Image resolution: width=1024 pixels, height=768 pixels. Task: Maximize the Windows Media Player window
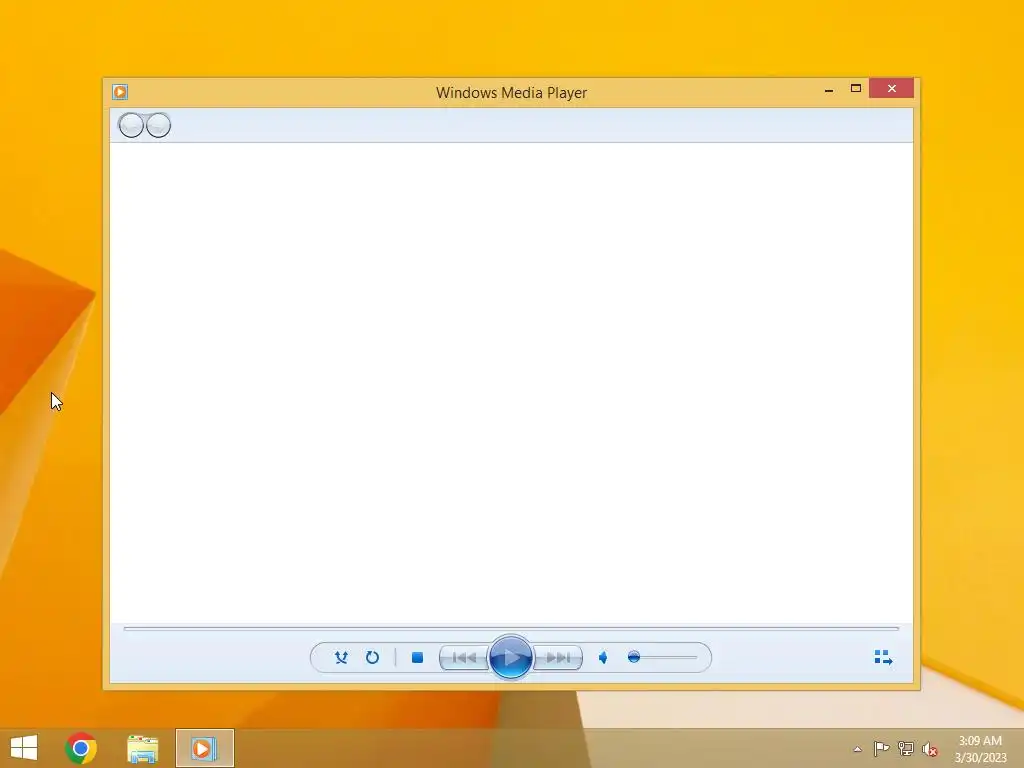(856, 88)
